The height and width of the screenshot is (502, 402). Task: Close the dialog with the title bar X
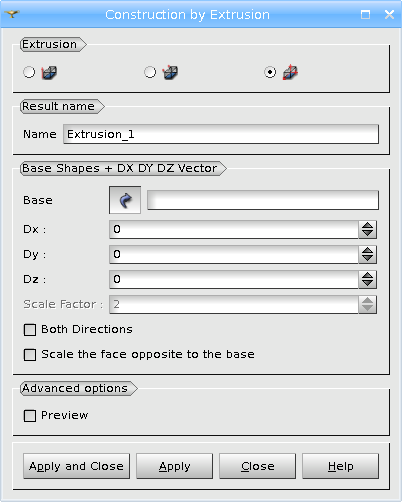click(x=389, y=14)
